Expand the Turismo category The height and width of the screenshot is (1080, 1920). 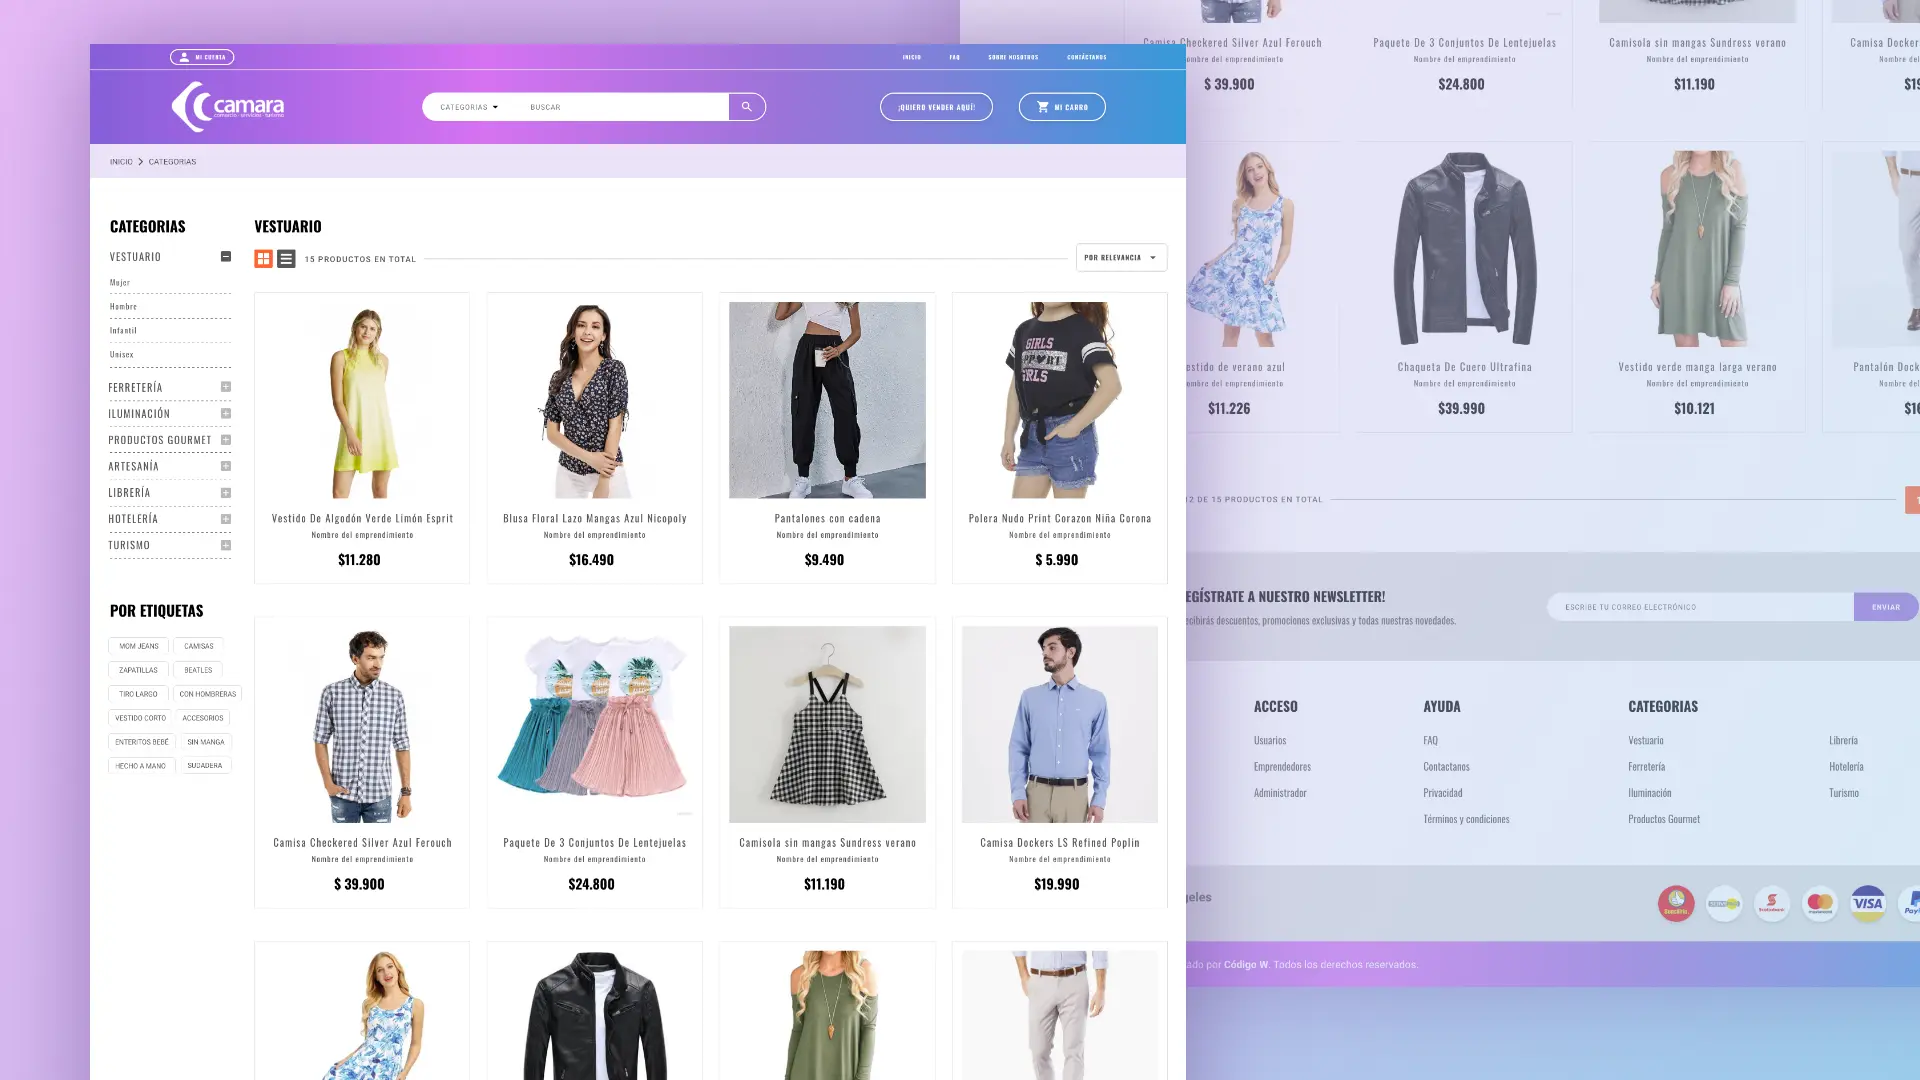pyautogui.click(x=226, y=545)
